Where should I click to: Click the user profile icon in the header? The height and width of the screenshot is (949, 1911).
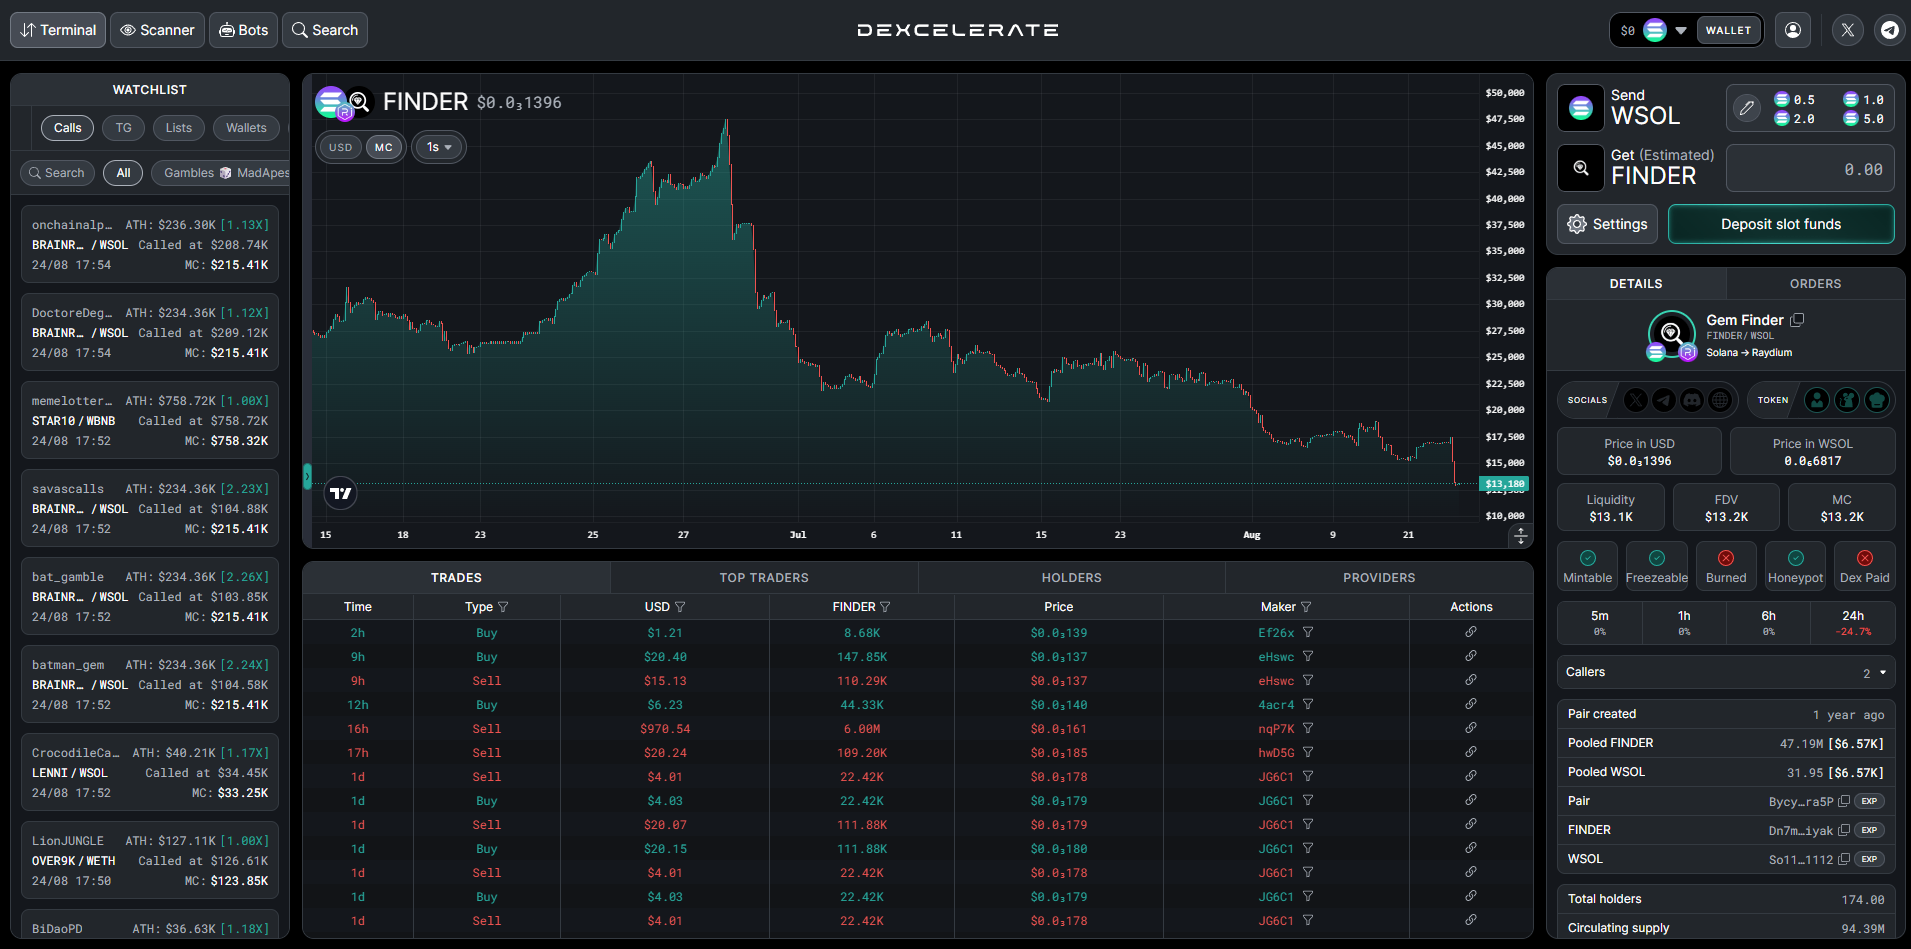pos(1793,30)
